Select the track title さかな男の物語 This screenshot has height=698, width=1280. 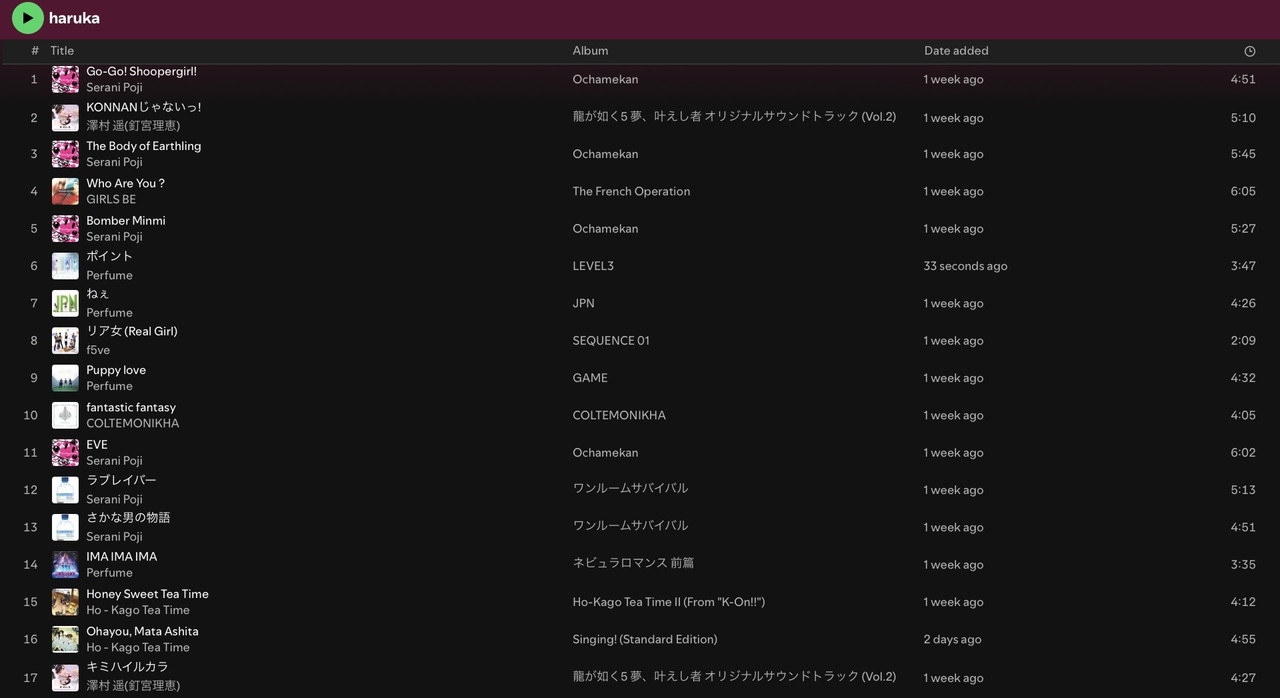point(128,518)
